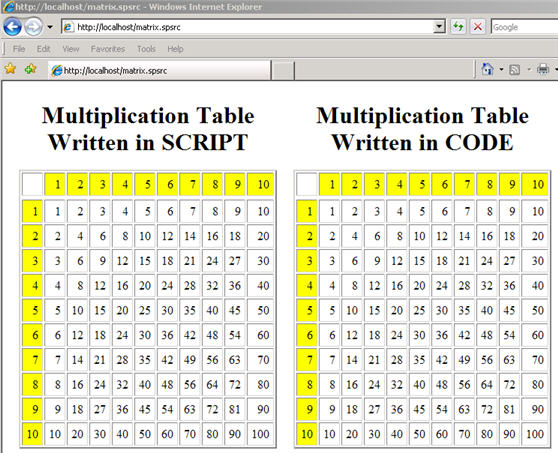The image size is (558, 453).
Task: Click the RSS Feeds icon
Action: (x=515, y=70)
